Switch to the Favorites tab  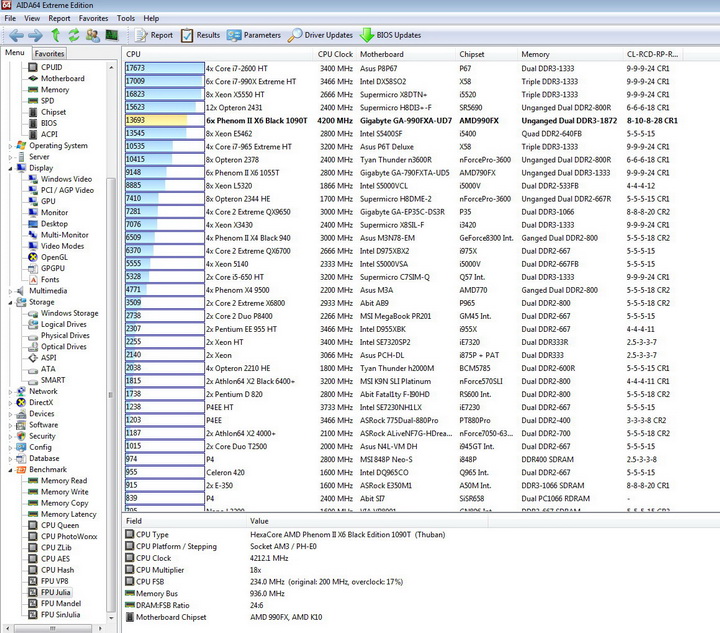point(49,53)
